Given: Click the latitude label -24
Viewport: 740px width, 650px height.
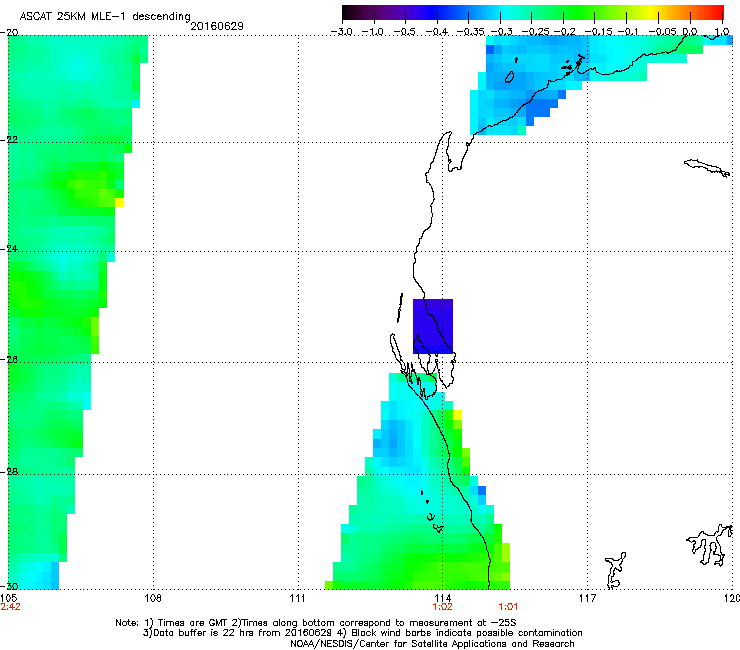Looking at the screenshot, I should tap(9, 249).
